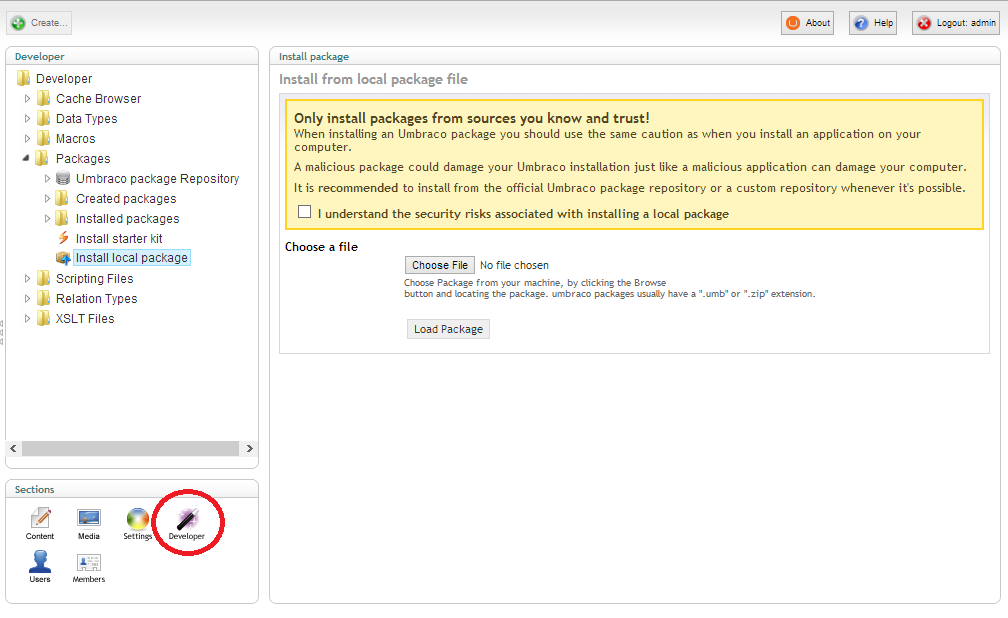Select the XSLT Files label
This screenshot has width=1008, height=618.
click(85, 318)
